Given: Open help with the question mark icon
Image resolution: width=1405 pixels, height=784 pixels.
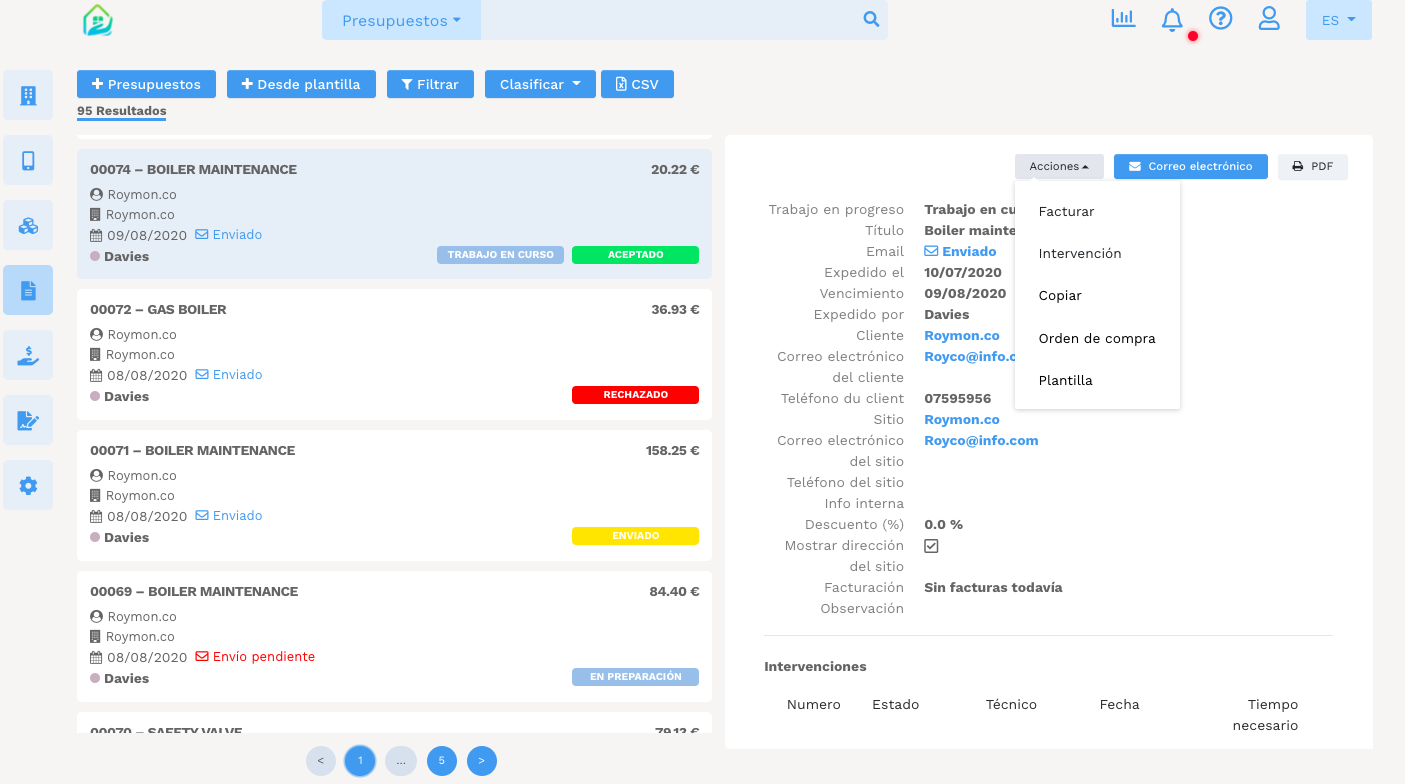Looking at the screenshot, I should coord(1221,18).
